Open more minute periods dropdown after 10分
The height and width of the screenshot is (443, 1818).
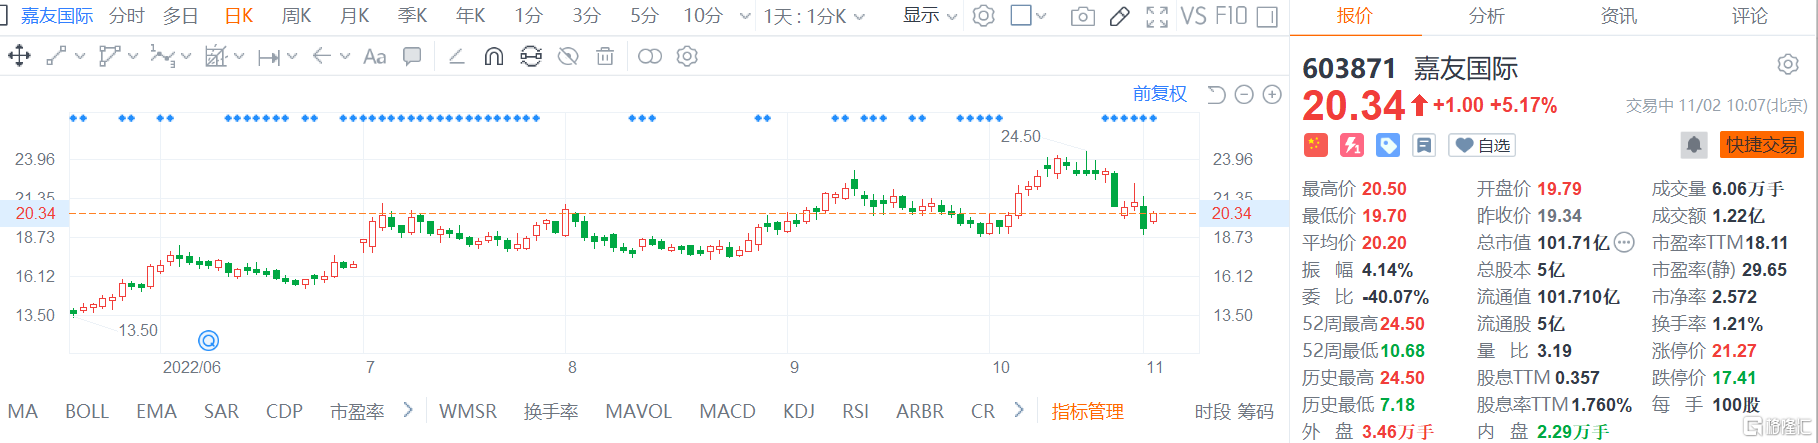pyautogui.click(x=744, y=17)
